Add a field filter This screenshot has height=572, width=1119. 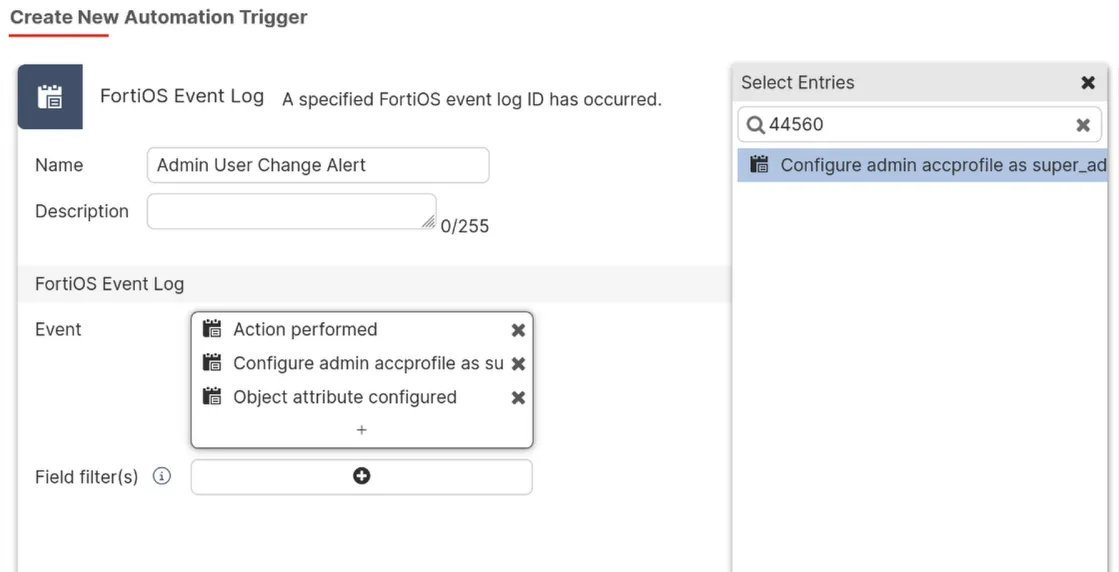point(362,476)
